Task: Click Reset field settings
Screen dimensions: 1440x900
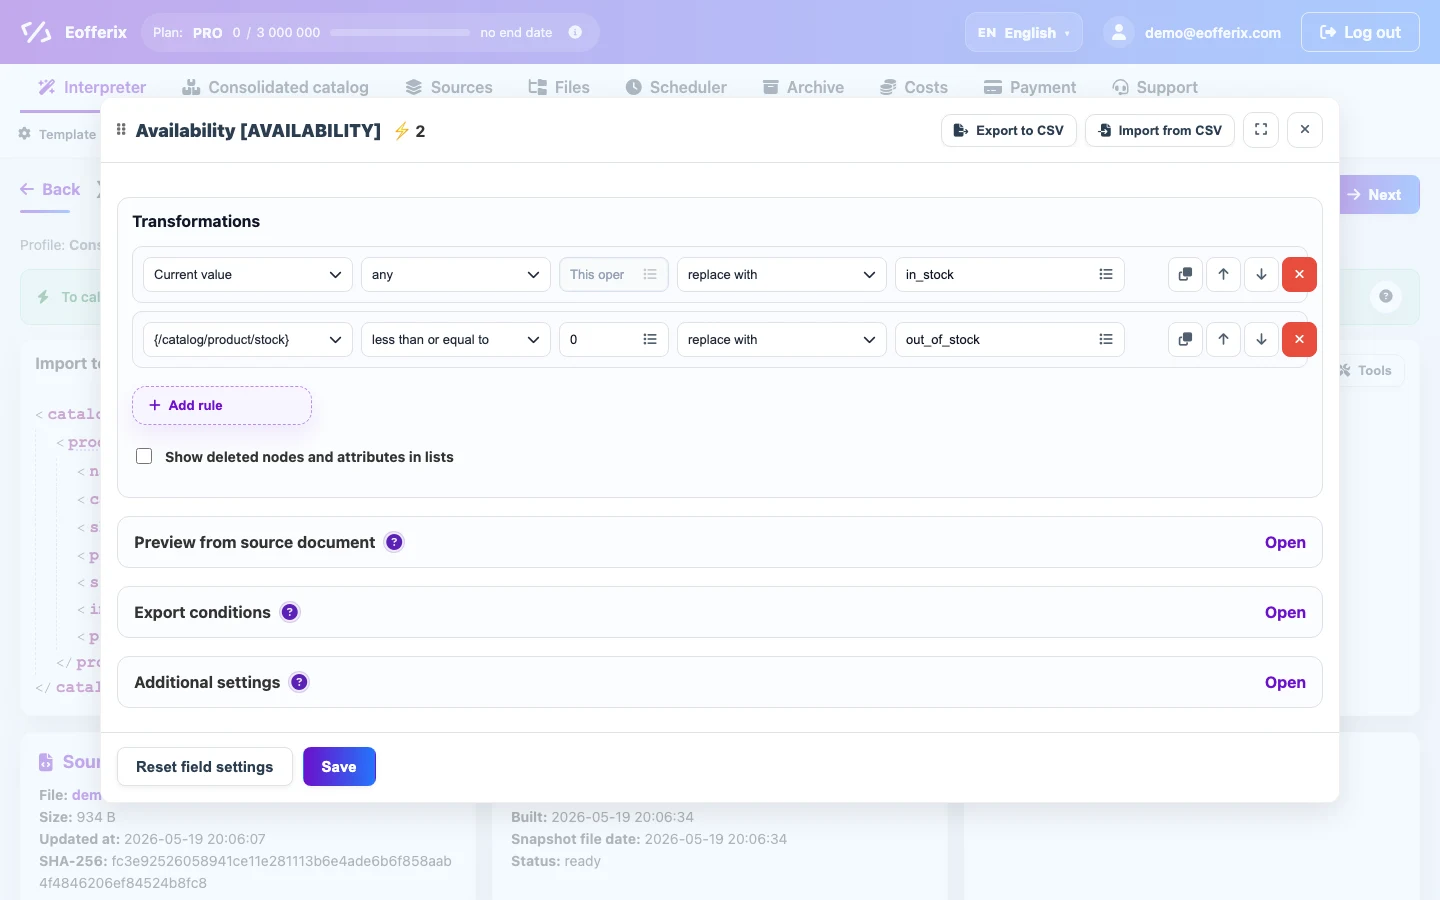Action: (205, 766)
